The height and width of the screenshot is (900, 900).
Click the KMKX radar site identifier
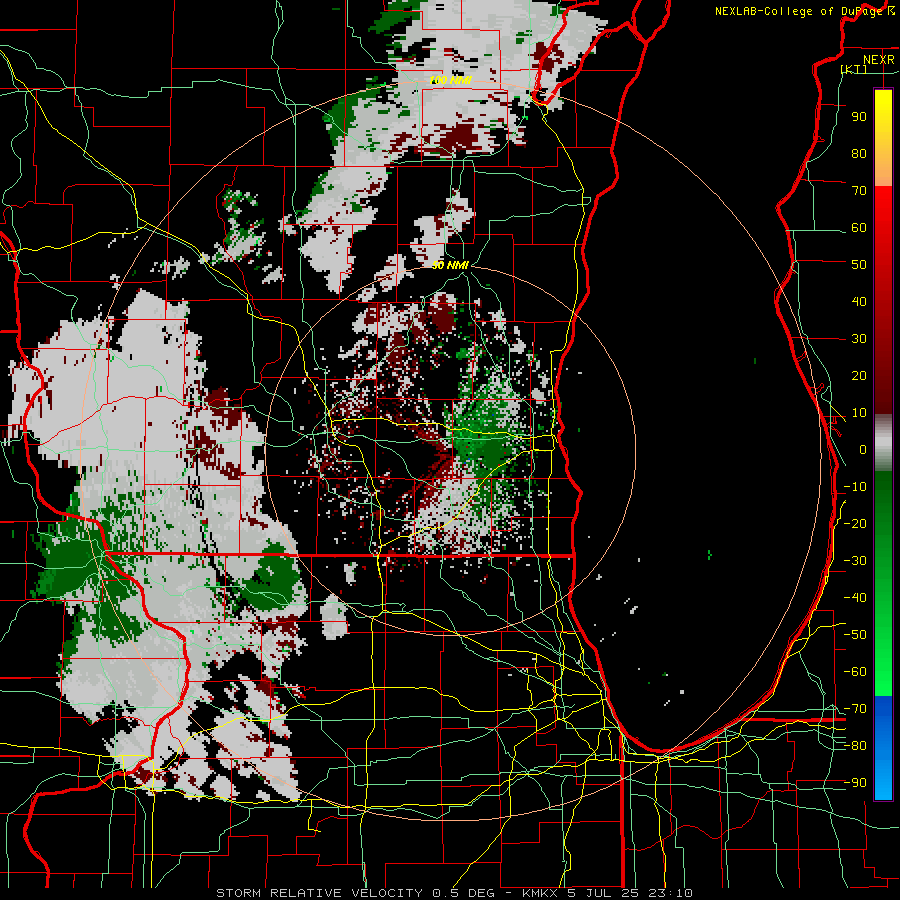point(542,893)
